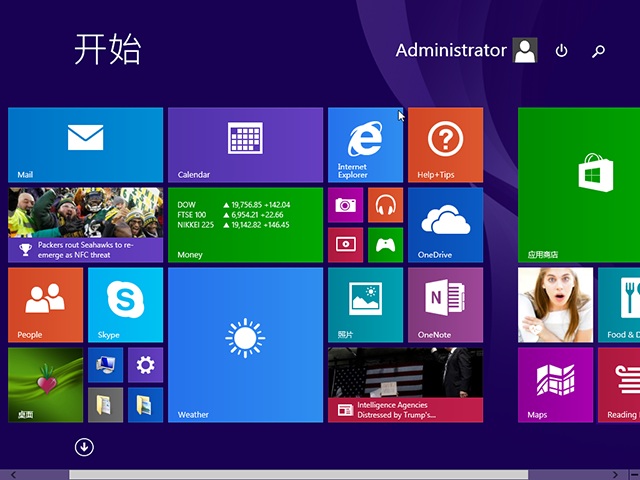
Task: Open the Intelligence Agencies news tile
Action: (405, 385)
